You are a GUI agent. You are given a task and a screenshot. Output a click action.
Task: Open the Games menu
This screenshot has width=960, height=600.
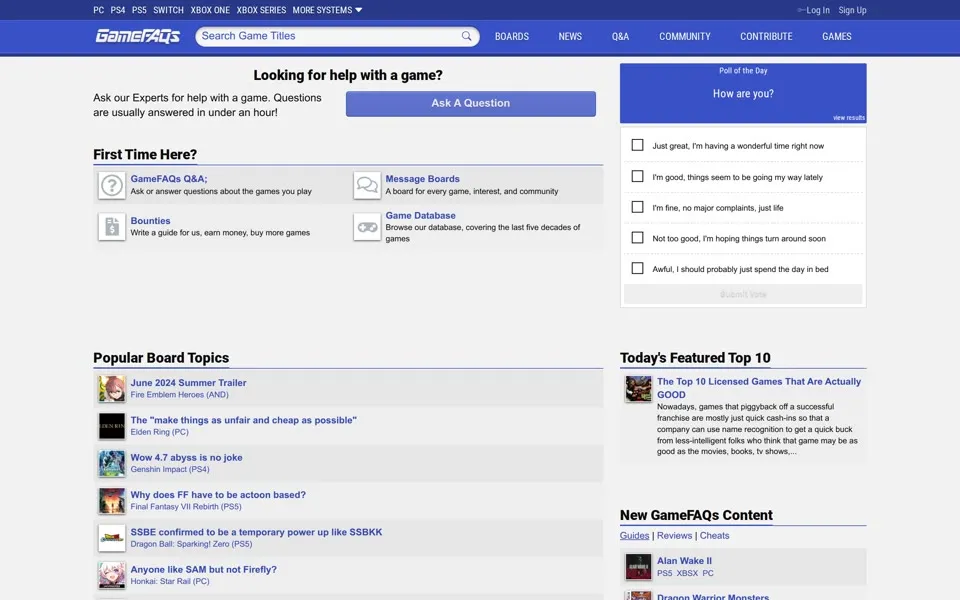coord(836,36)
